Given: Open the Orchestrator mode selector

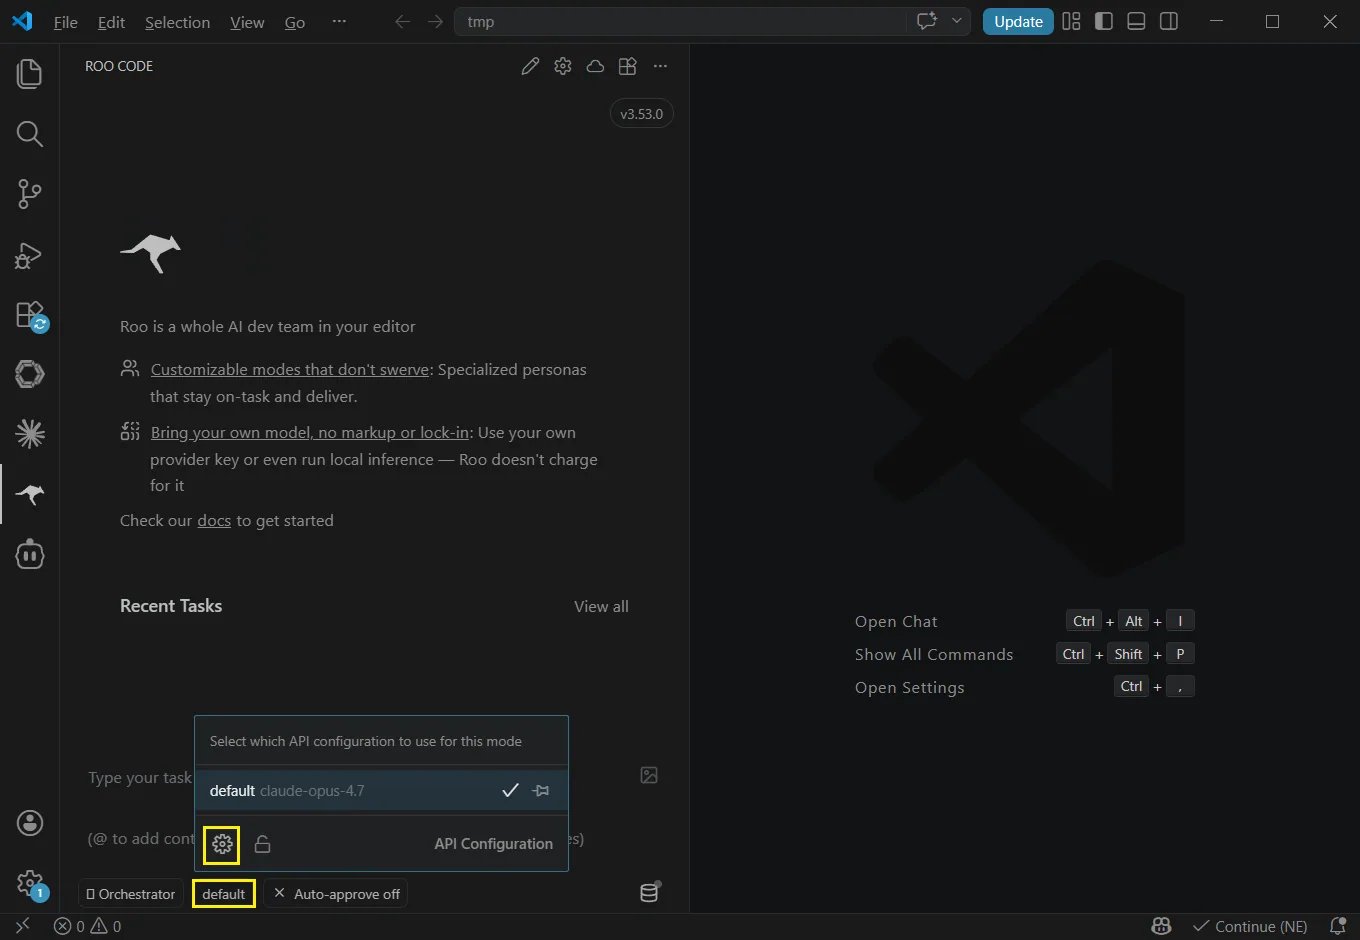Looking at the screenshot, I should point(130,894).
